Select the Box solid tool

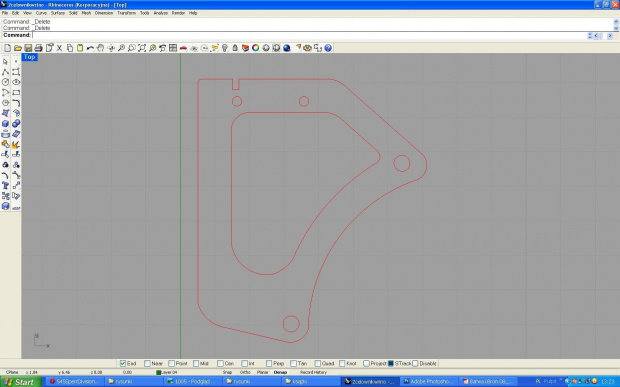pyautogui.click(x=5, y=124)
